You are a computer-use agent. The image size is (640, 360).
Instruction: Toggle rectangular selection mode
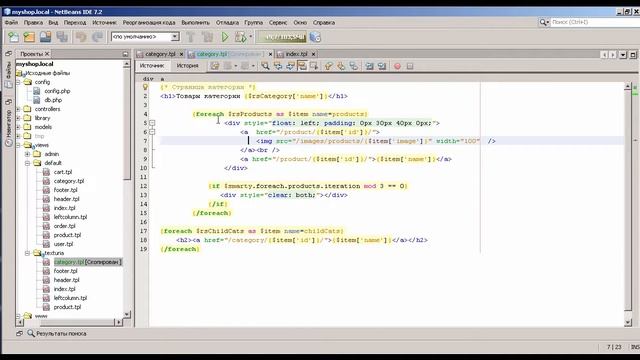pyautogui.click(x=314, y=66)
